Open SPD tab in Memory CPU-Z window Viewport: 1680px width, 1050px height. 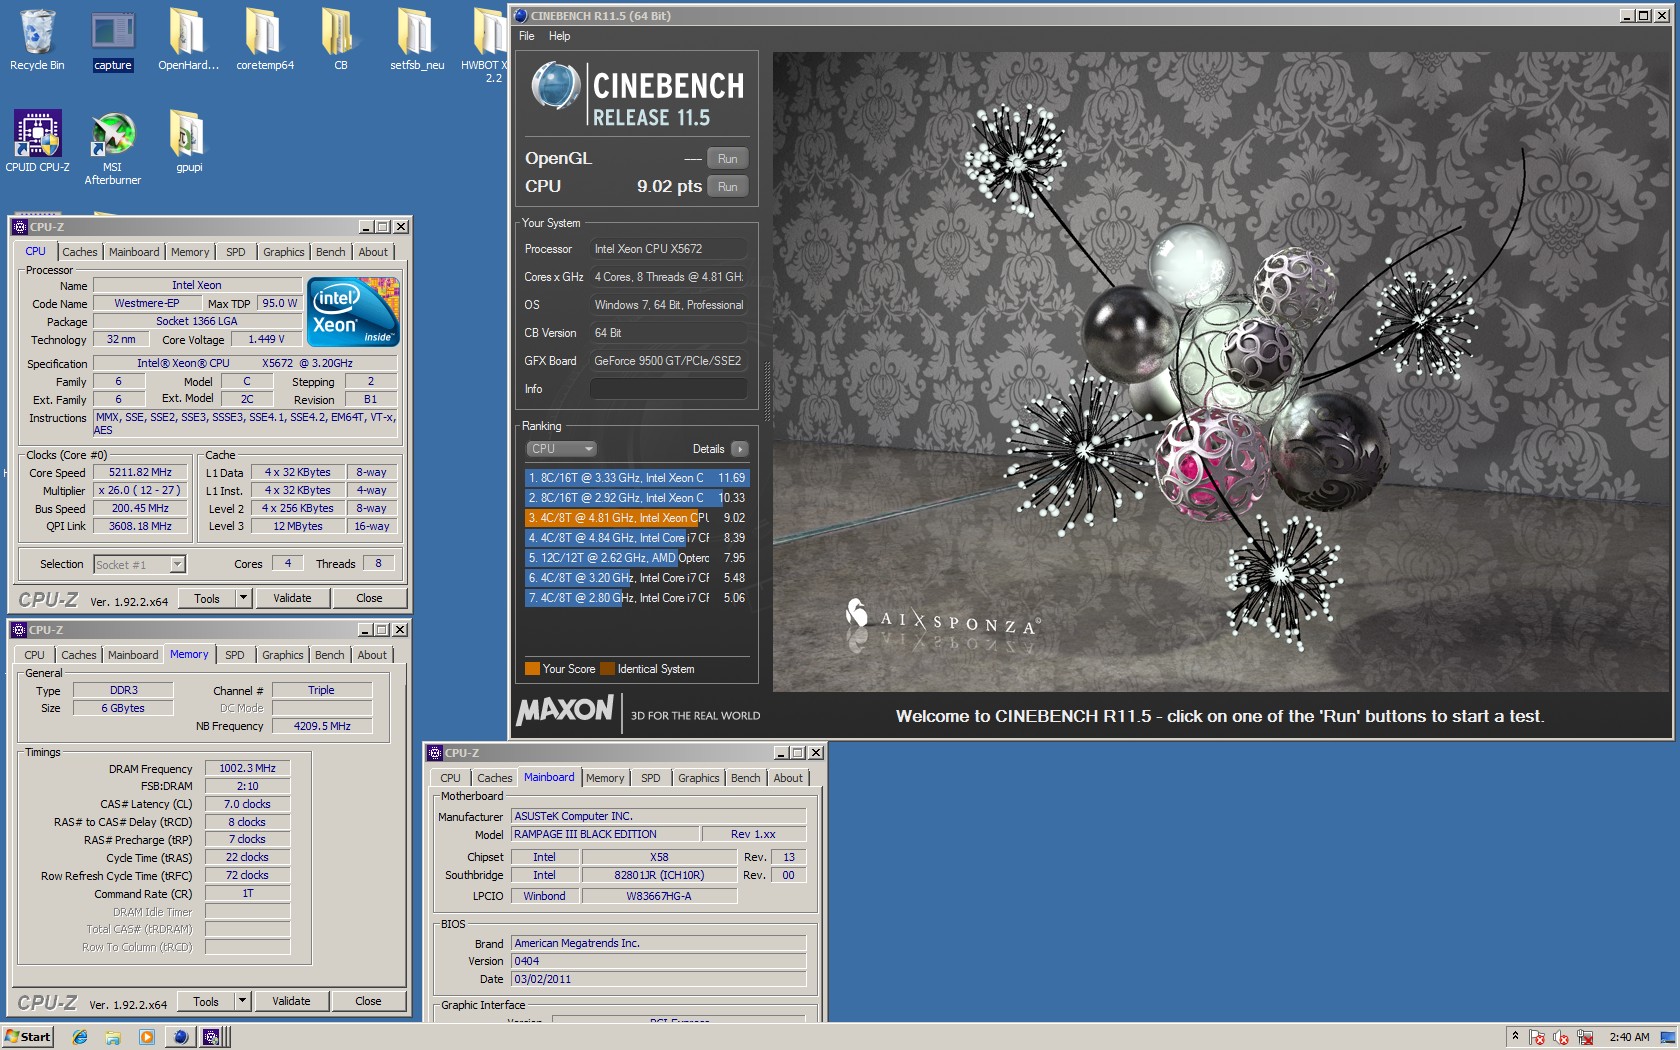(x=234, y=655)
